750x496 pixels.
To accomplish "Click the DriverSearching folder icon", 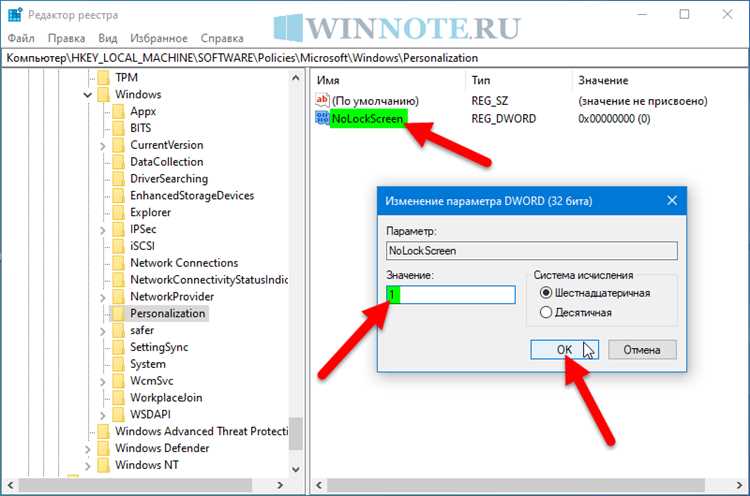I will (118, 178).
